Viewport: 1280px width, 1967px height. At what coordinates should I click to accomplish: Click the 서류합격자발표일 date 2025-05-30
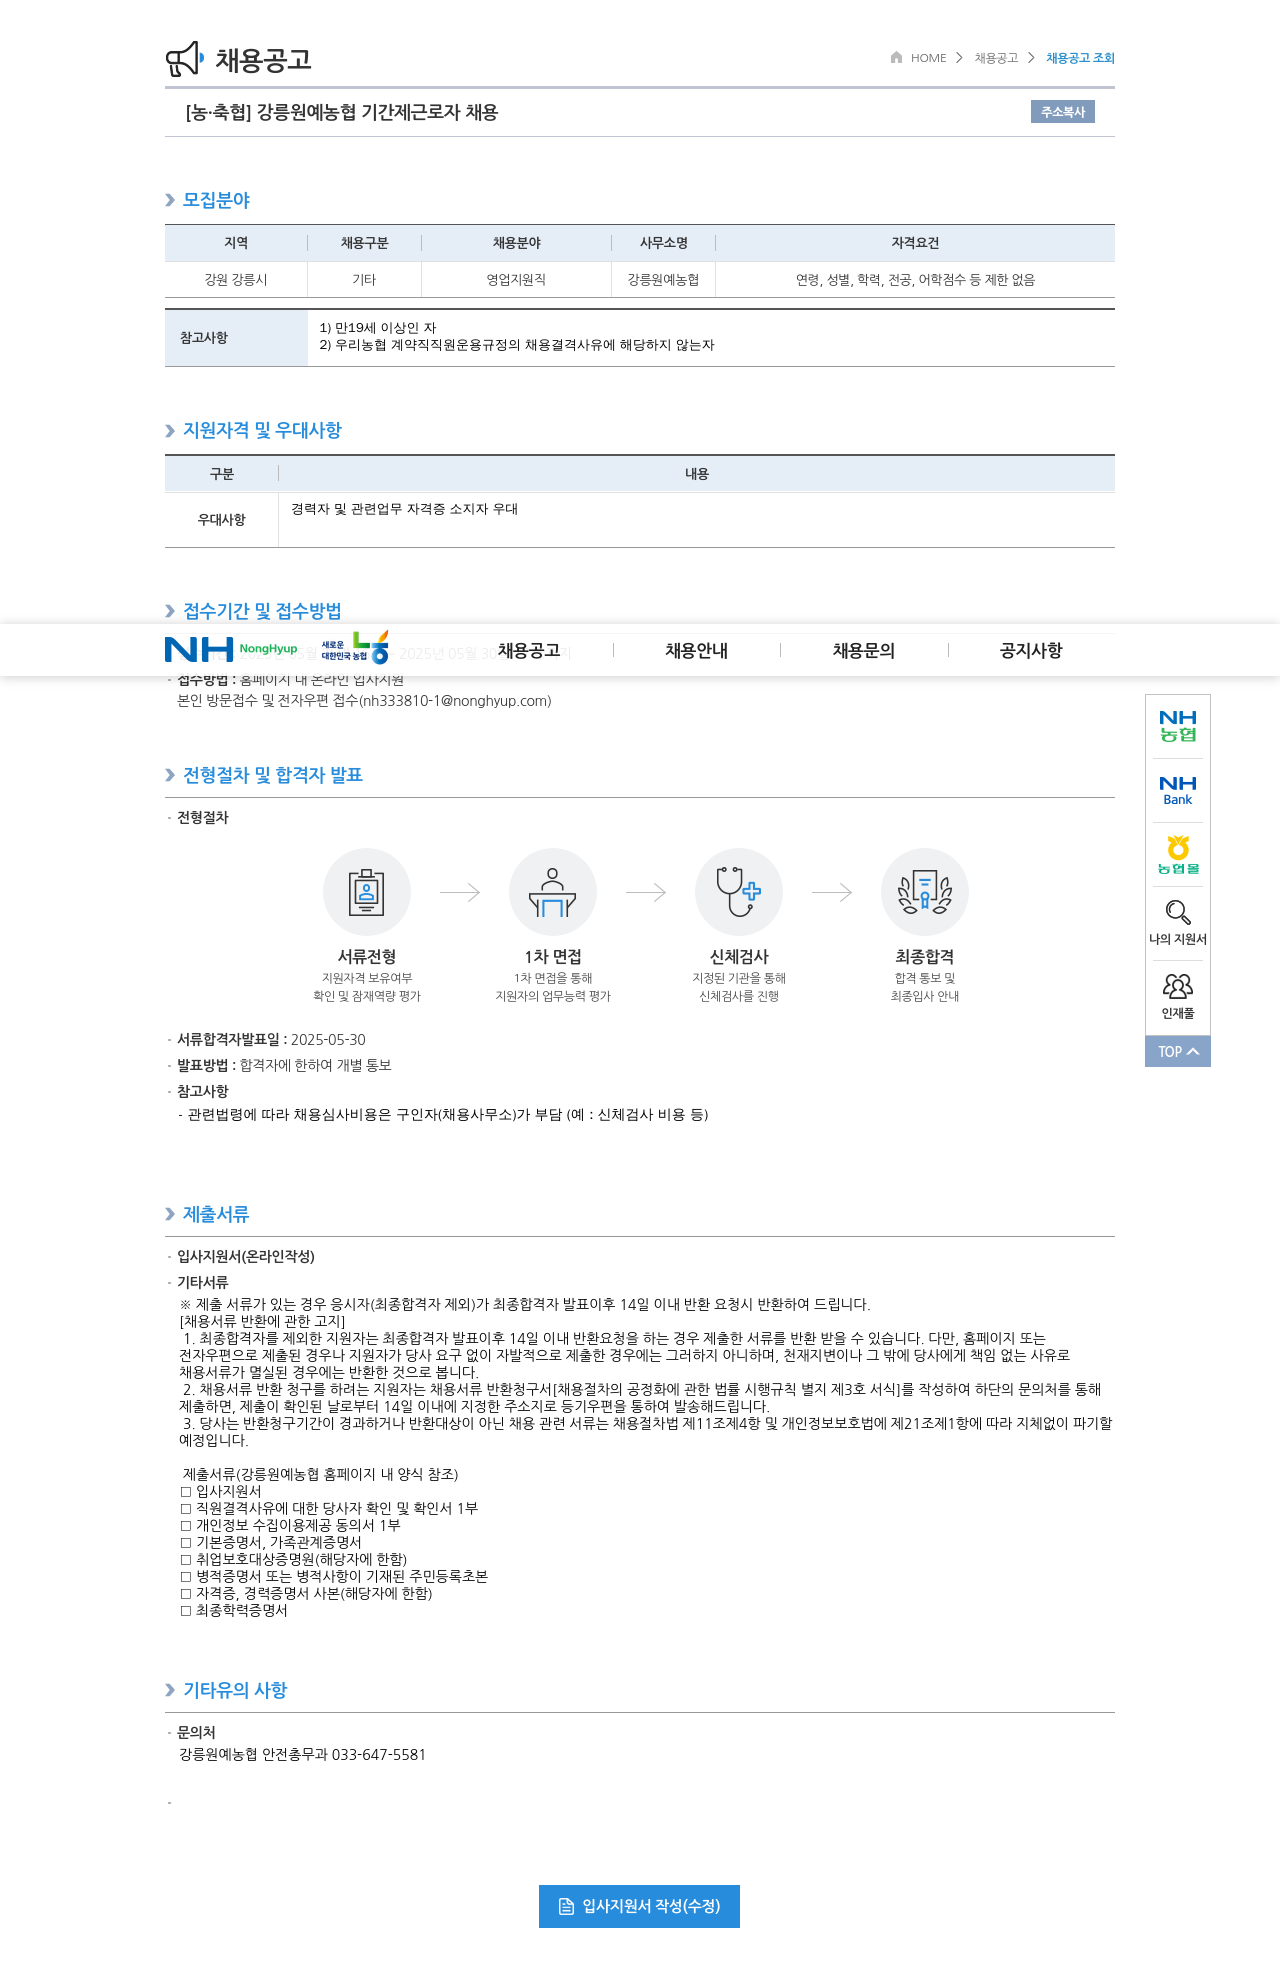pyautogui.click(x=328, y=1040)
